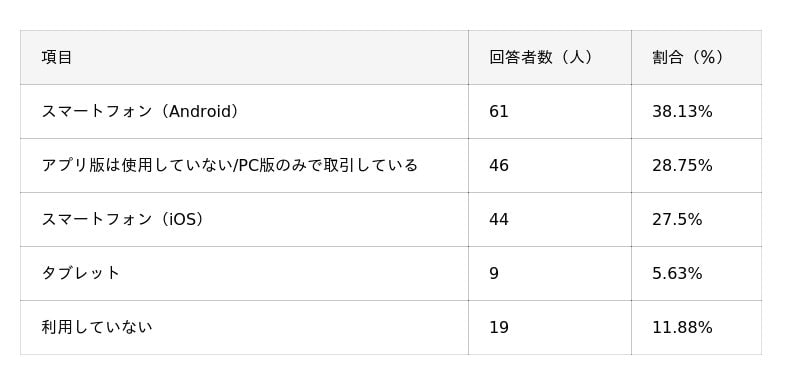This screenshot has height=385, width=800.
Task: Click the 11.88% percentage cell
Action: pyautogui.click(x=682, y=327)
